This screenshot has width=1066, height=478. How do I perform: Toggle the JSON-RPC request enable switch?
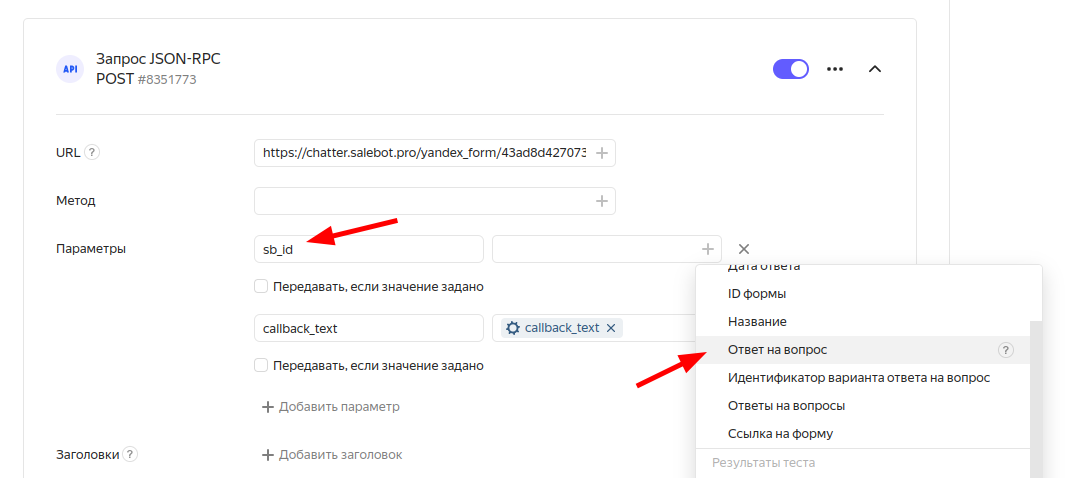791,69
